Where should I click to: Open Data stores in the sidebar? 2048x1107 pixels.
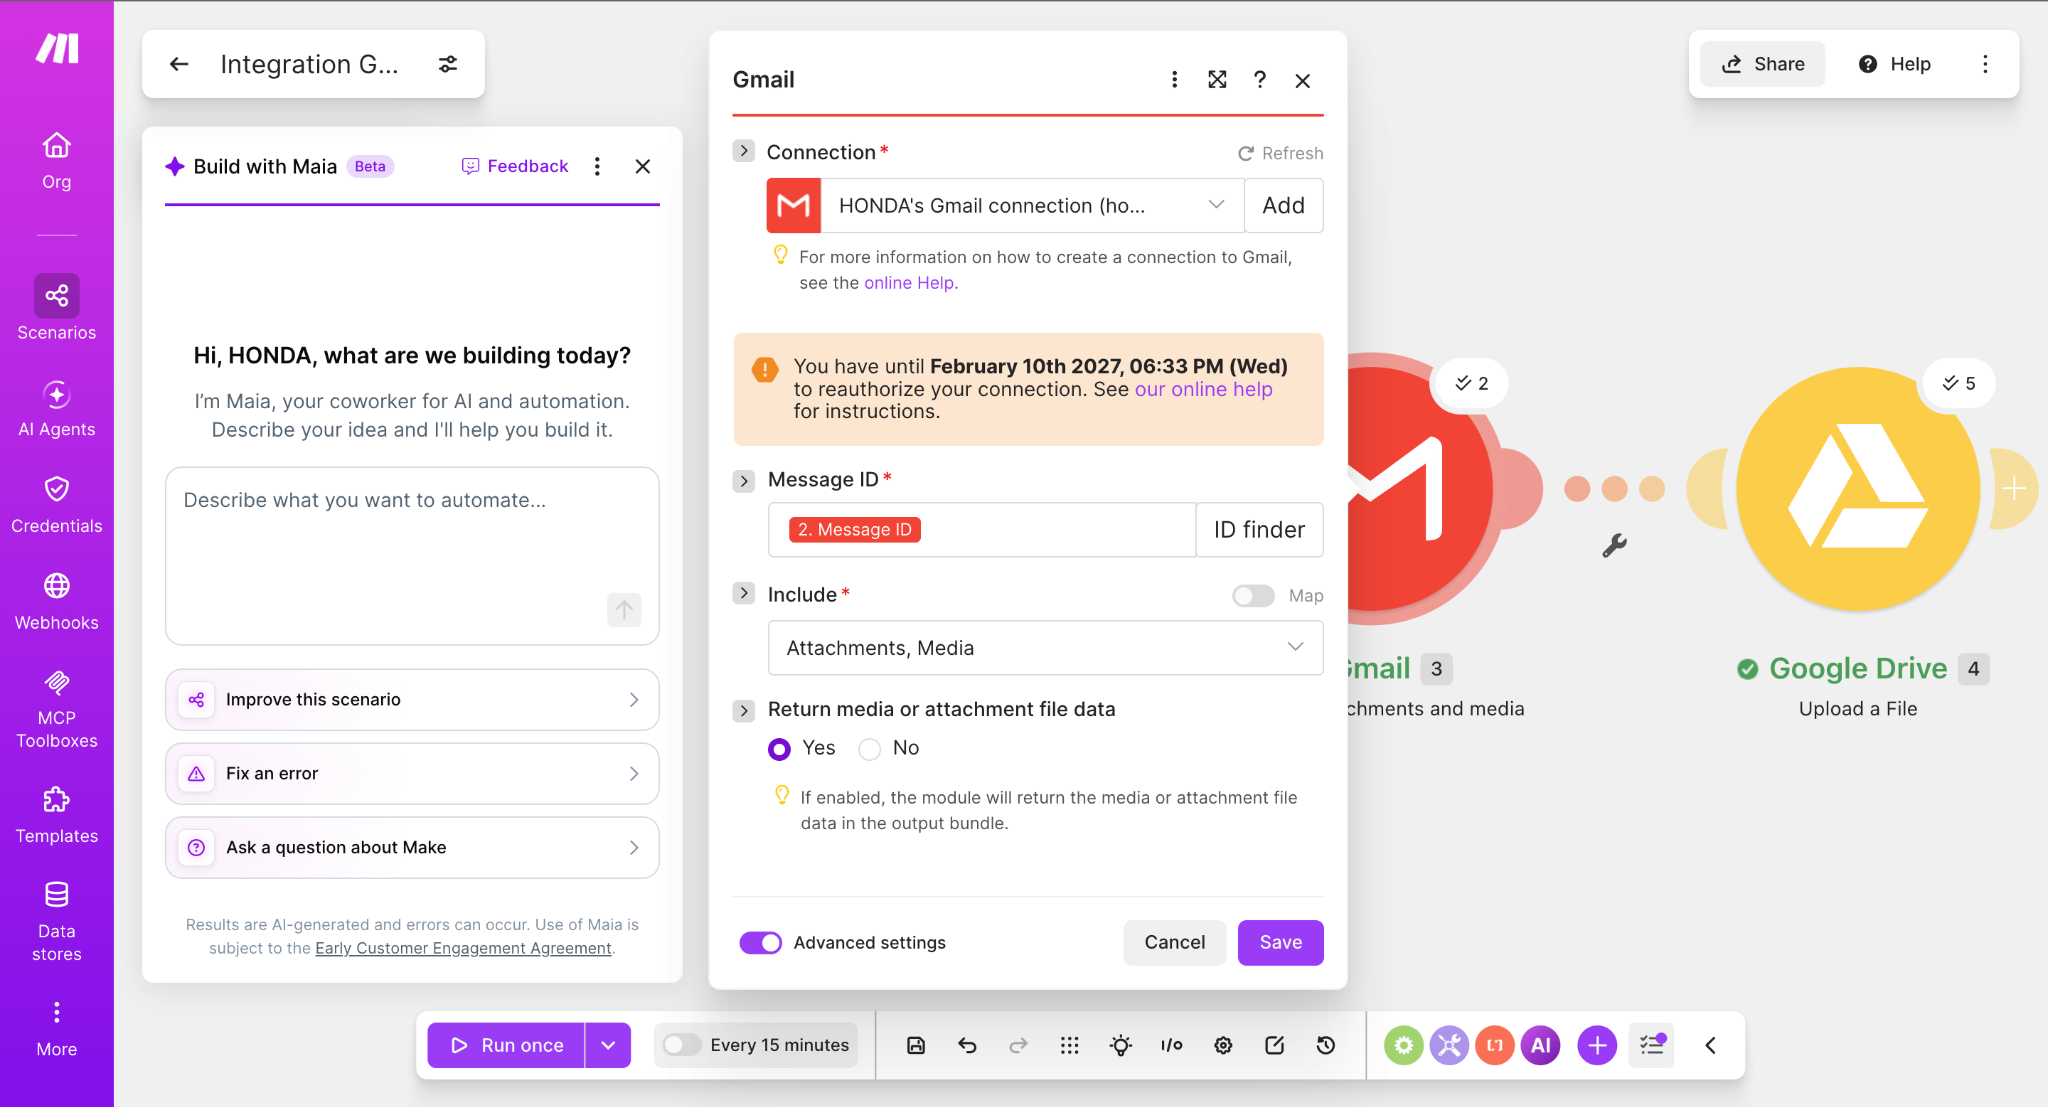point(56,922)
